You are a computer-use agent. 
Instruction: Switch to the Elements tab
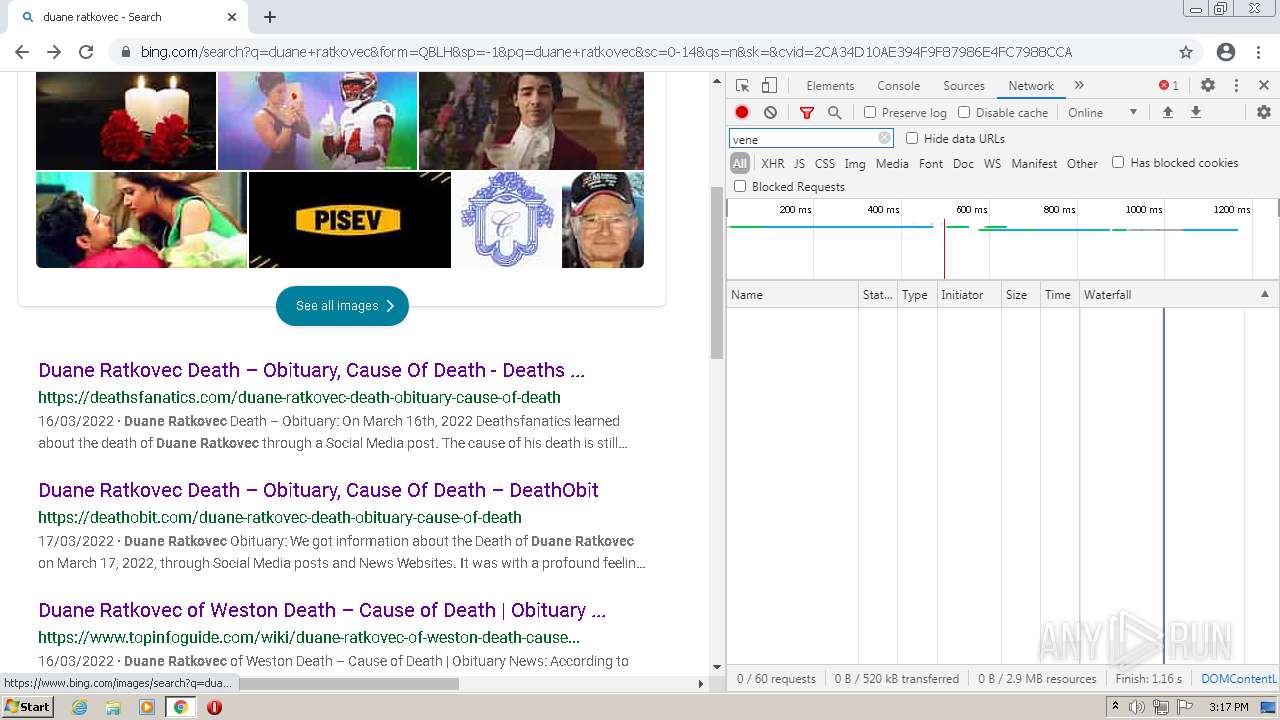click(830, 86)
